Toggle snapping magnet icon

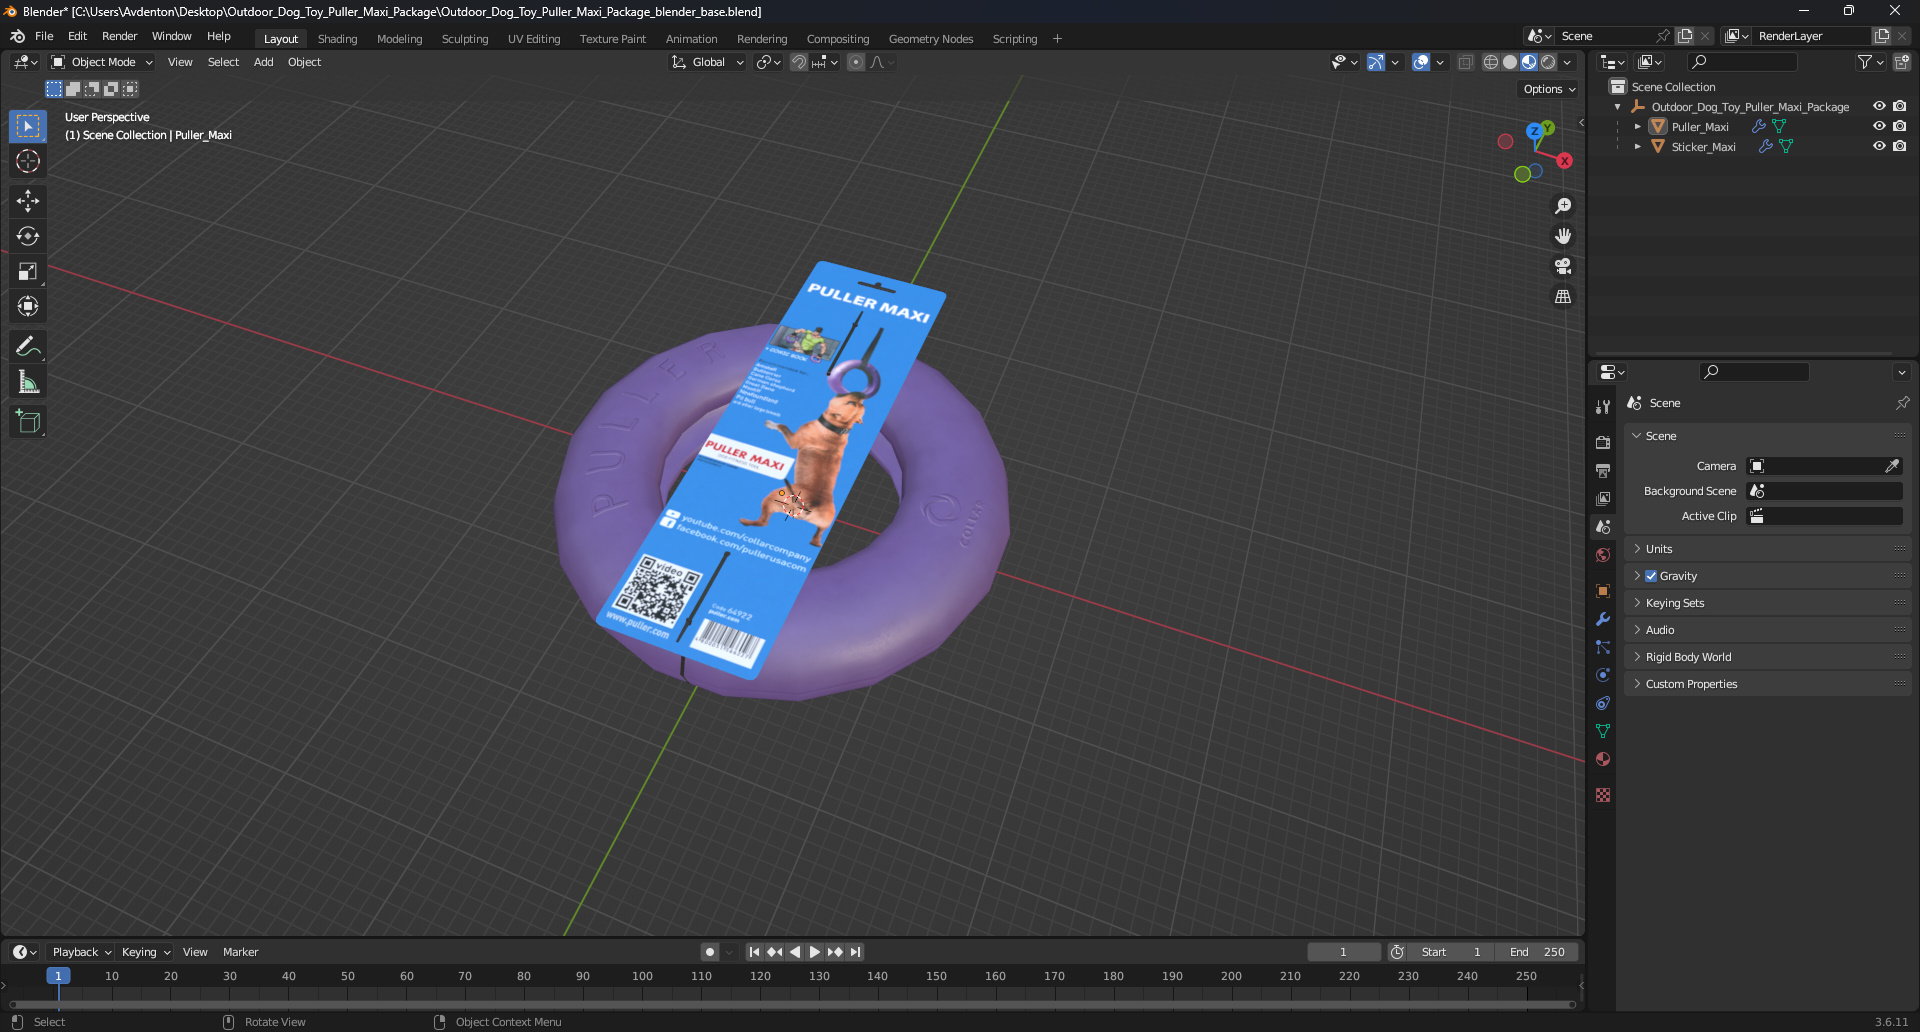(x=799, y=62)
